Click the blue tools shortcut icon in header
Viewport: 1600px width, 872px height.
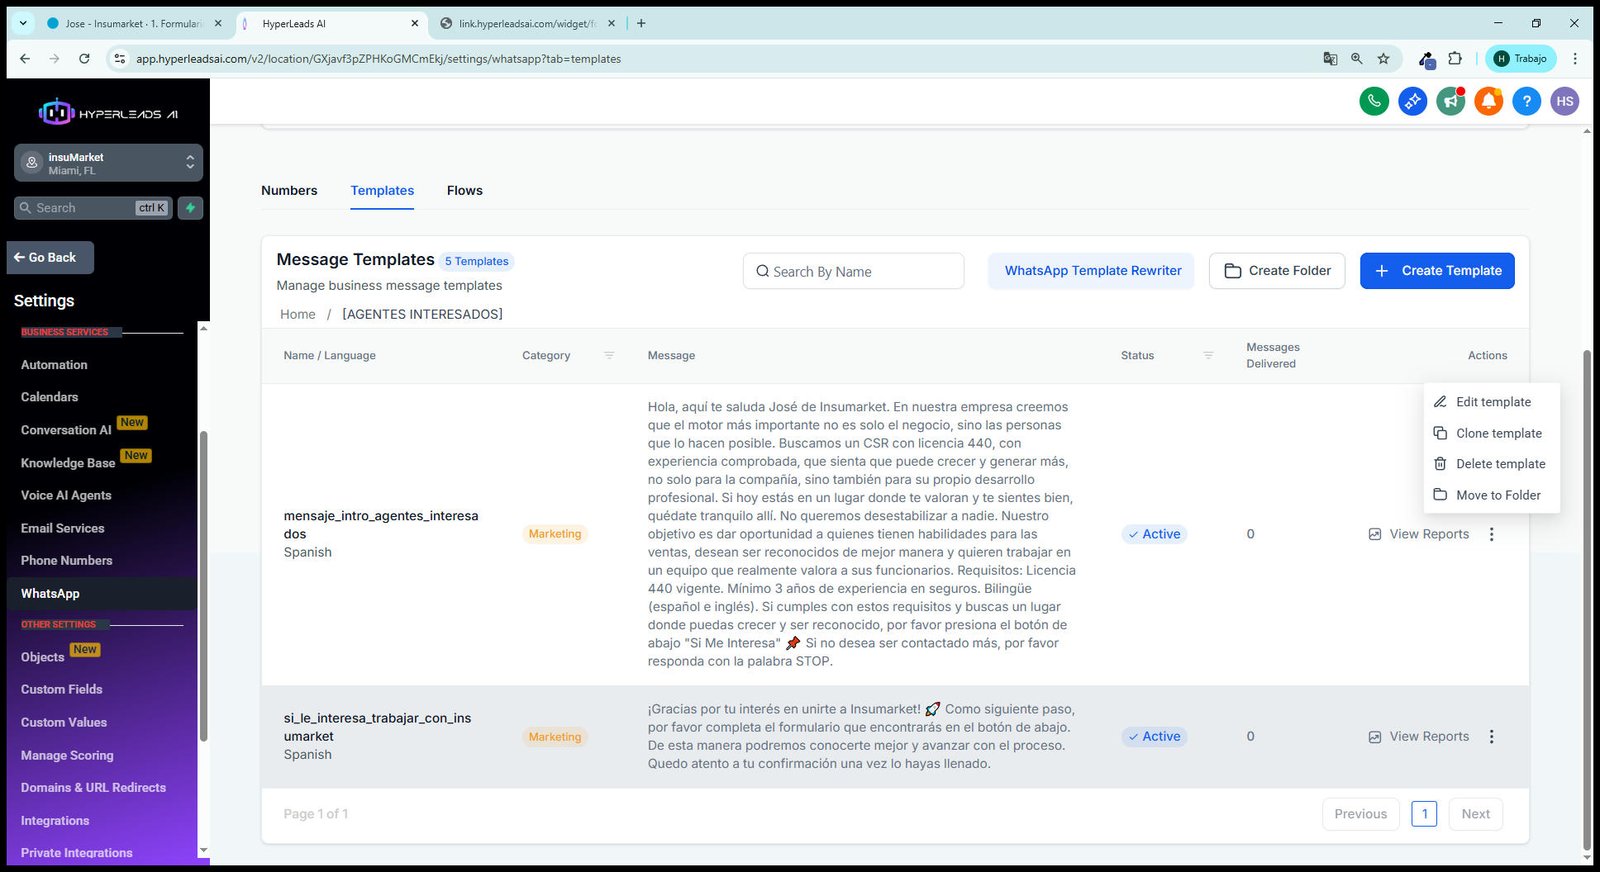(x=1412, y=101)
